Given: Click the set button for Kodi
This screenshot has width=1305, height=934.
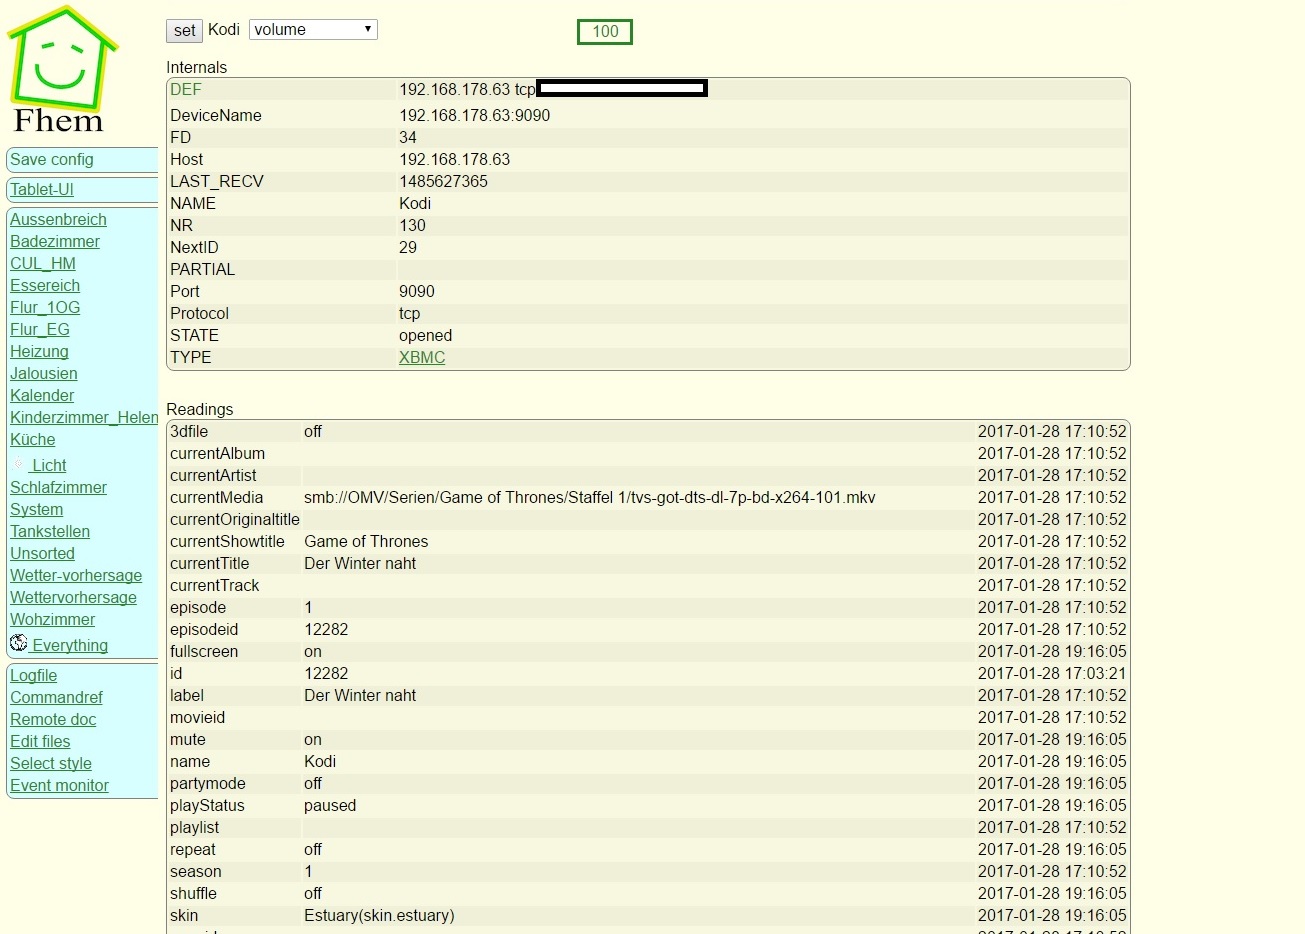Looking at the screenshot, I should (184, 31).
